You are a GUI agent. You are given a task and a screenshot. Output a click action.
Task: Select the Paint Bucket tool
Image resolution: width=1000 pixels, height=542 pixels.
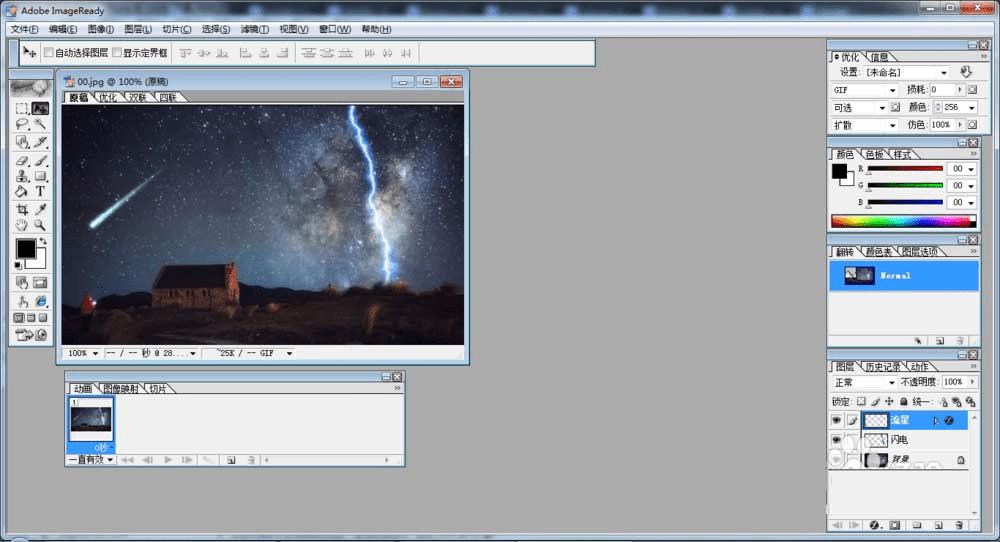point(22,191)
